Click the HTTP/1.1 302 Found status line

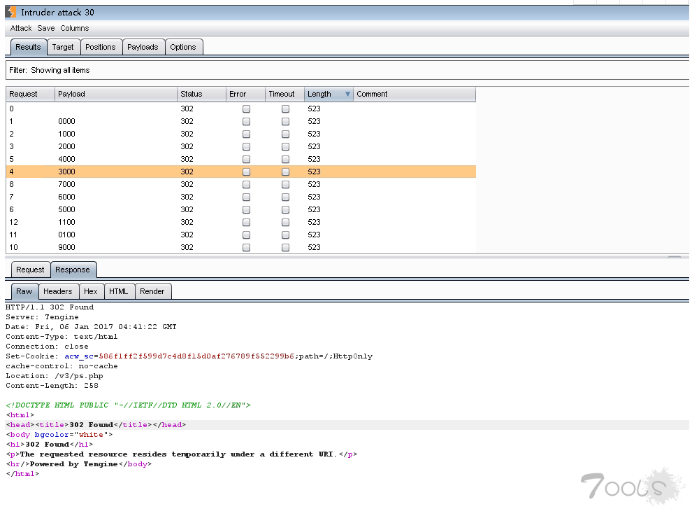coord(50,307)
